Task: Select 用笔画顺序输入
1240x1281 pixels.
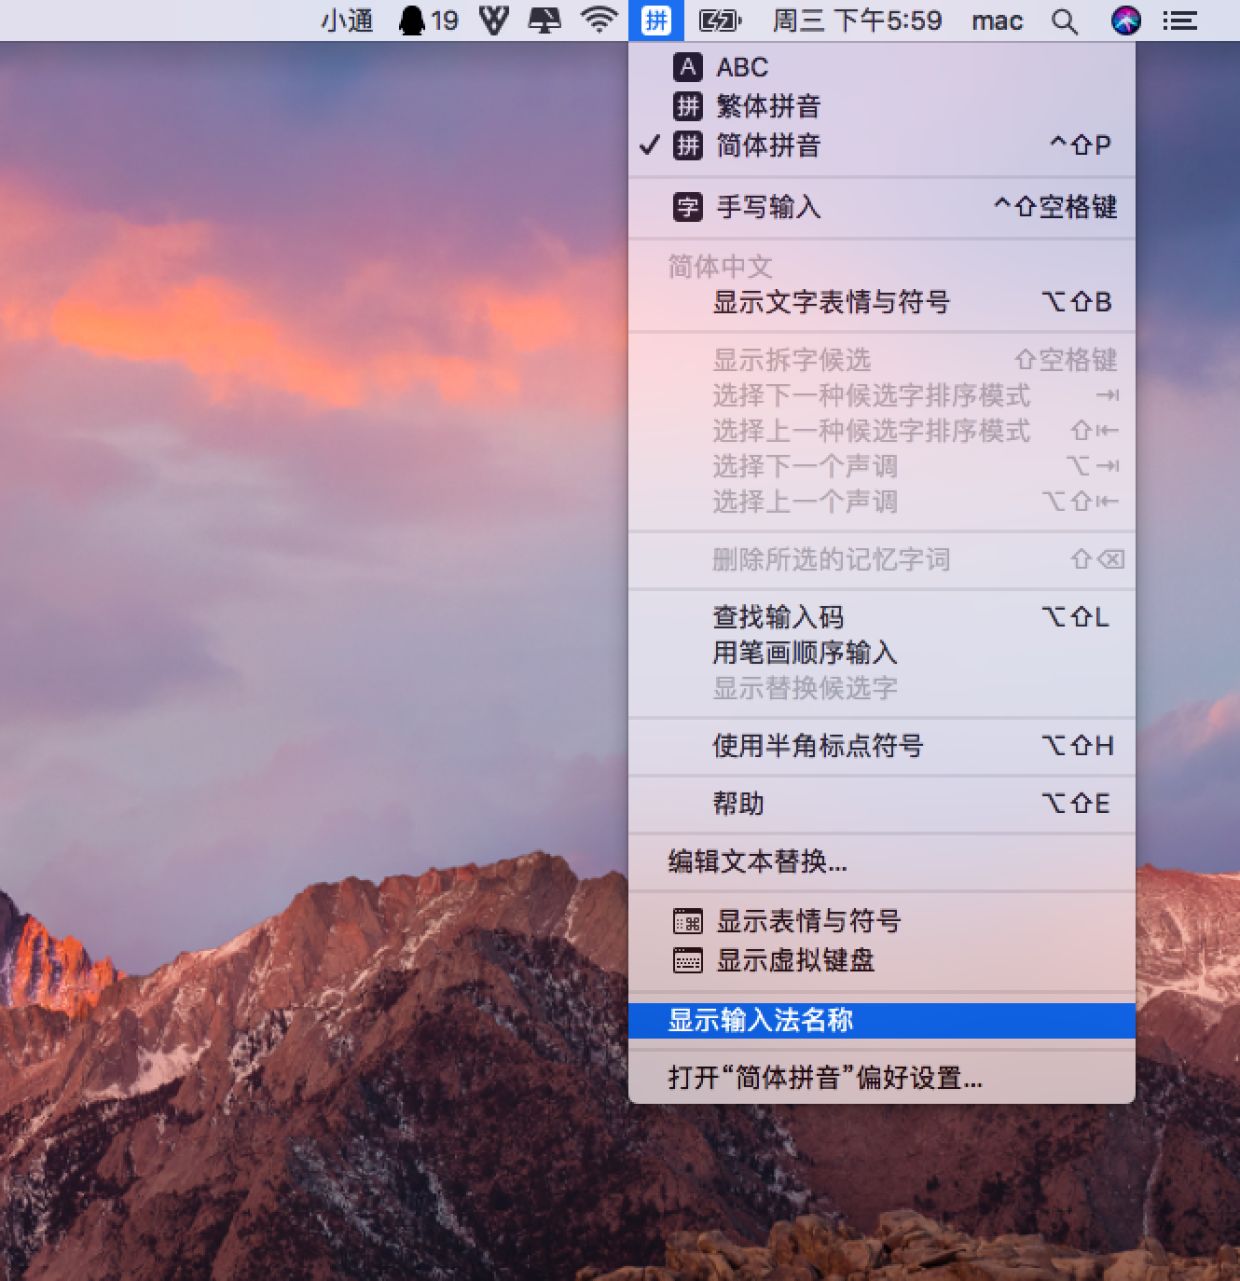Action: [x=882, y=653]
